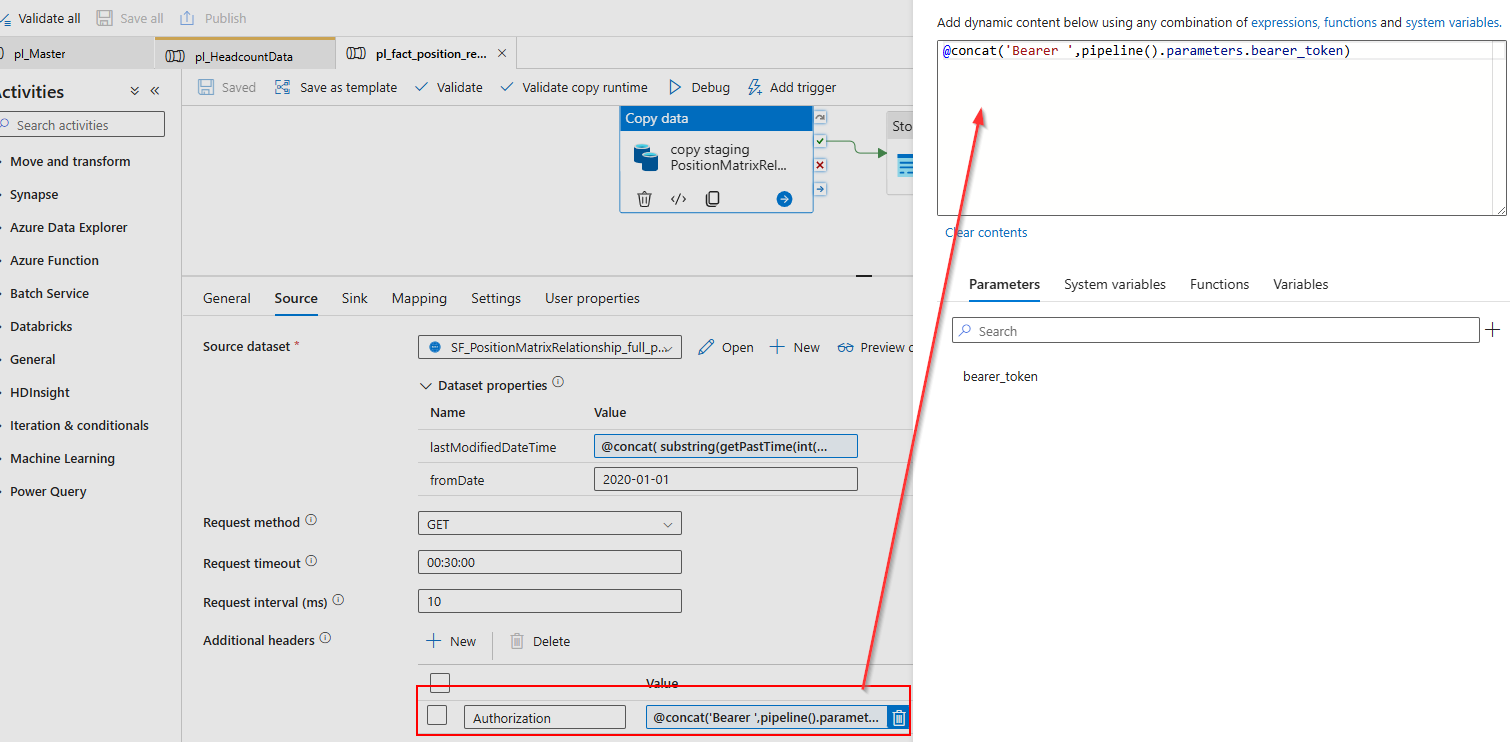Click Add trigger in toolbar
This screenshot has height=742, width=1510.
point(792,87)
